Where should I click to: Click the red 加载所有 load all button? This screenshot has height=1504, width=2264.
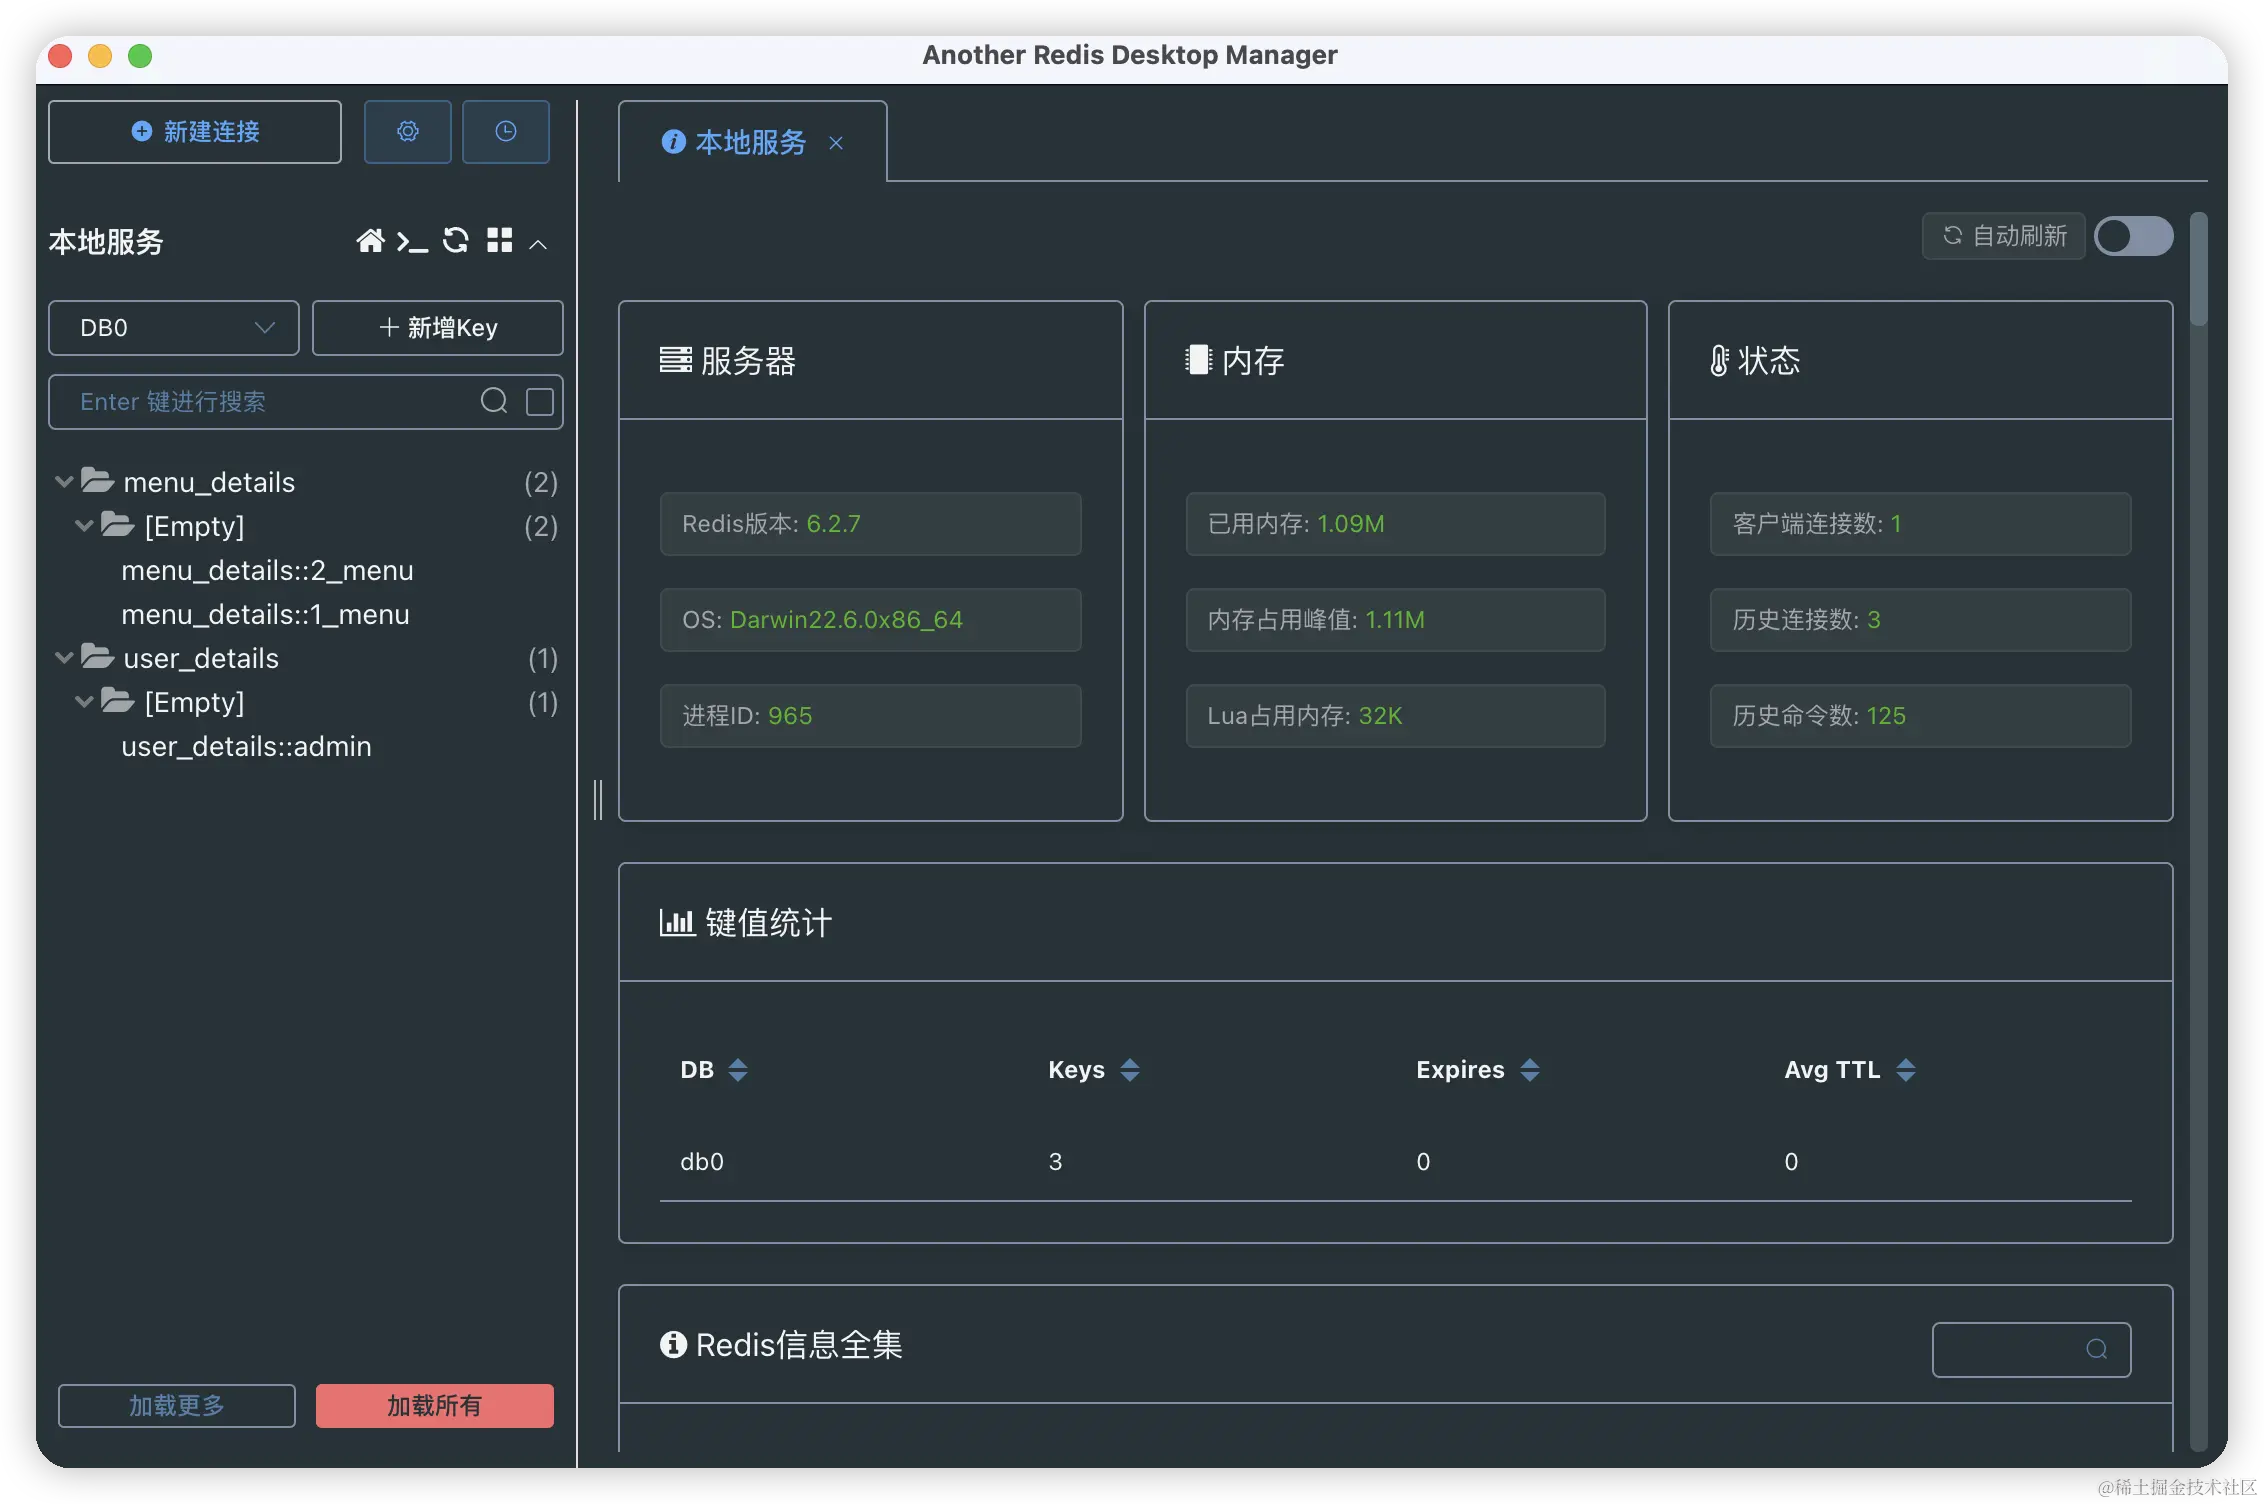(435, 1406)
